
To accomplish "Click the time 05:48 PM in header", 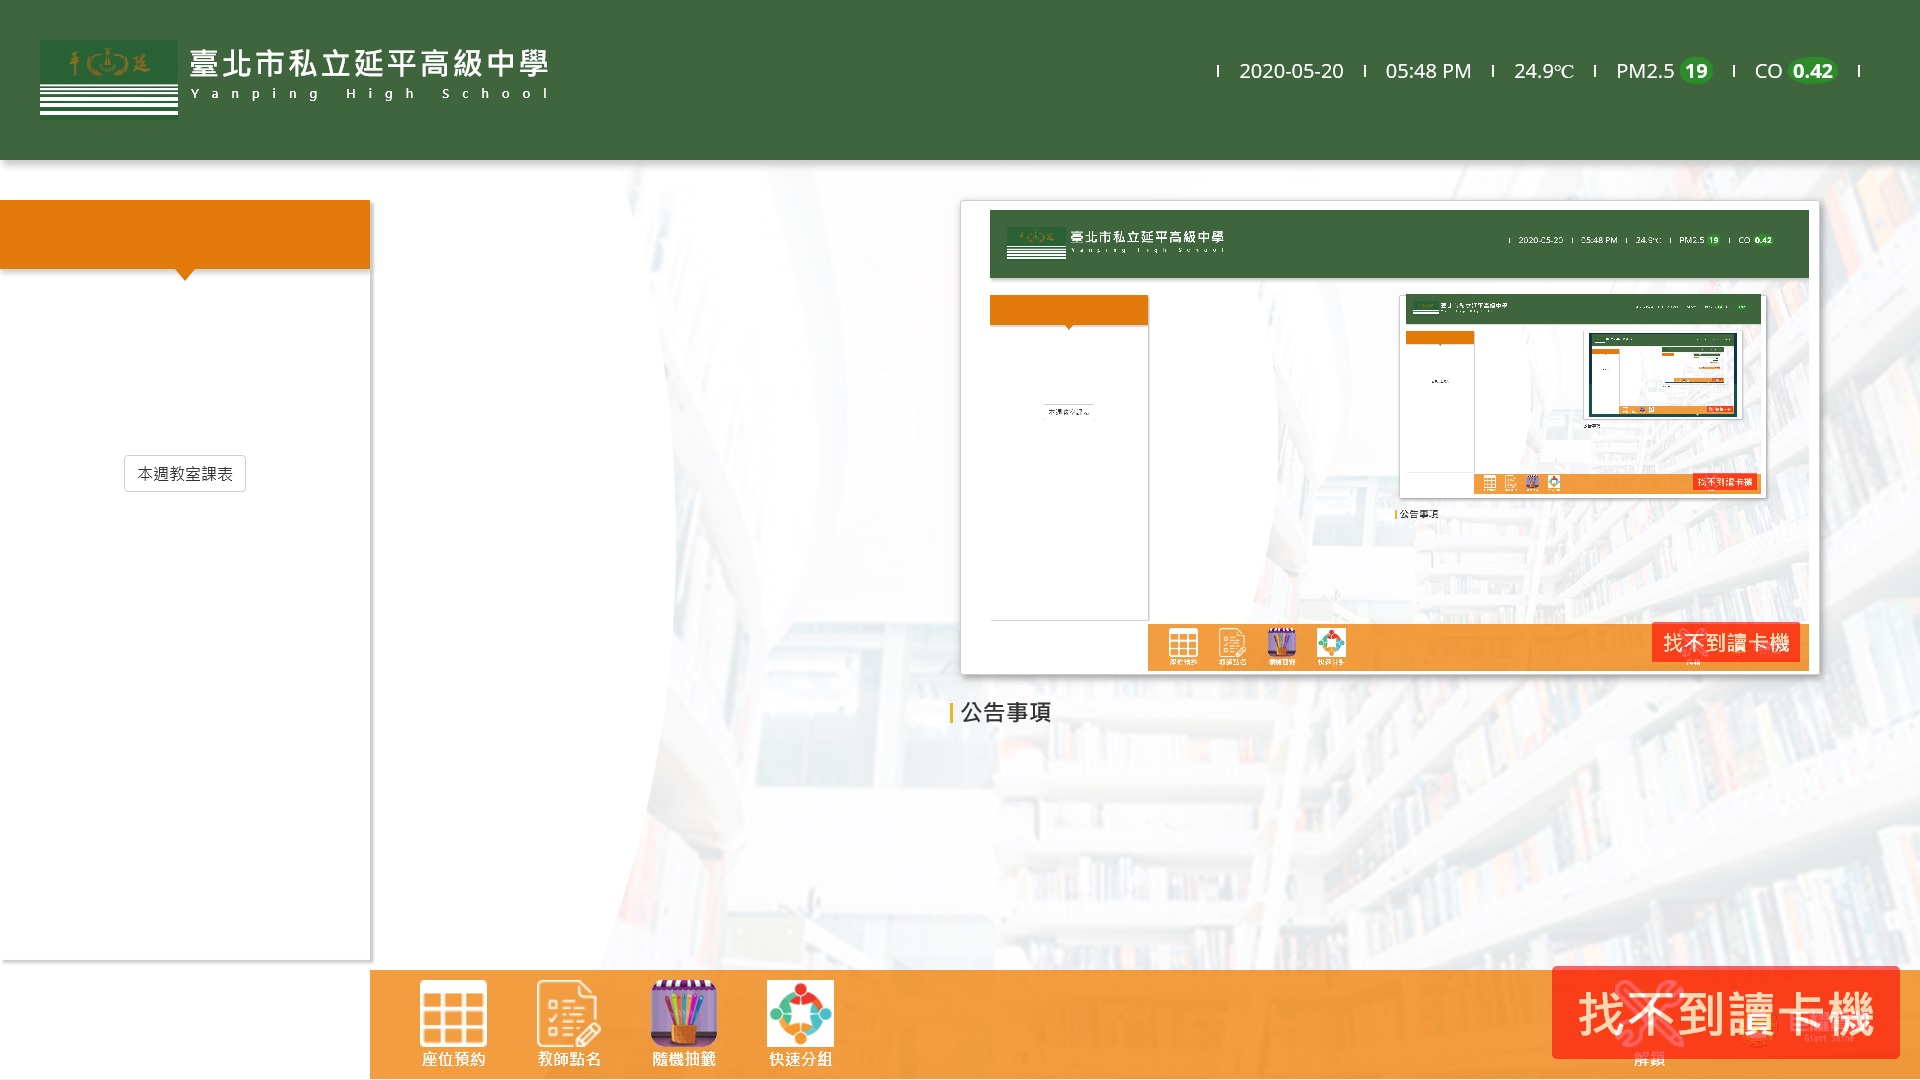I will click(1428, 71).
